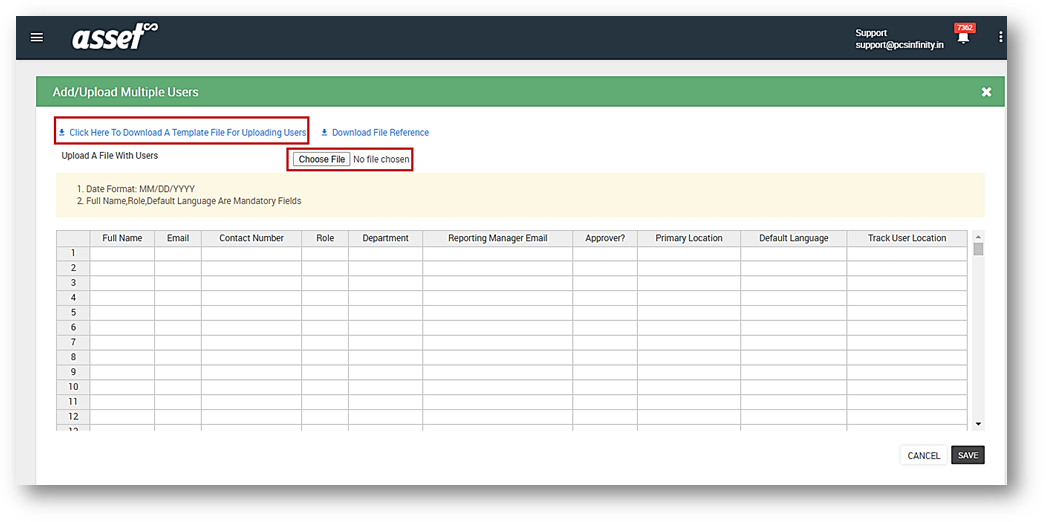
Task: Click the Asset Infinity logo
Action: tap(115, 36)
